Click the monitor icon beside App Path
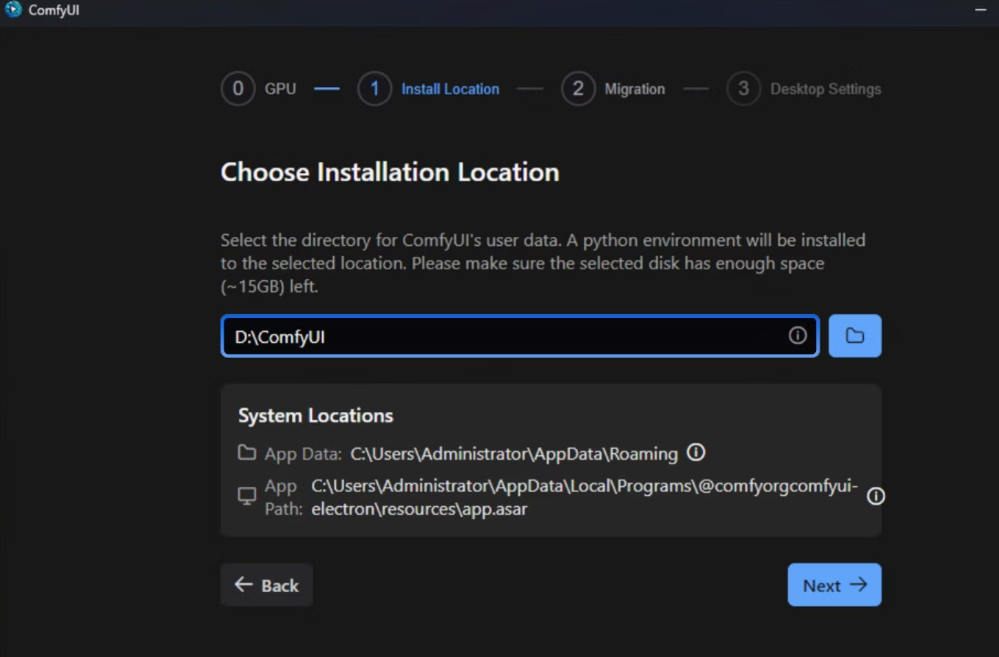Screen dimensions: 999x657 247,496
